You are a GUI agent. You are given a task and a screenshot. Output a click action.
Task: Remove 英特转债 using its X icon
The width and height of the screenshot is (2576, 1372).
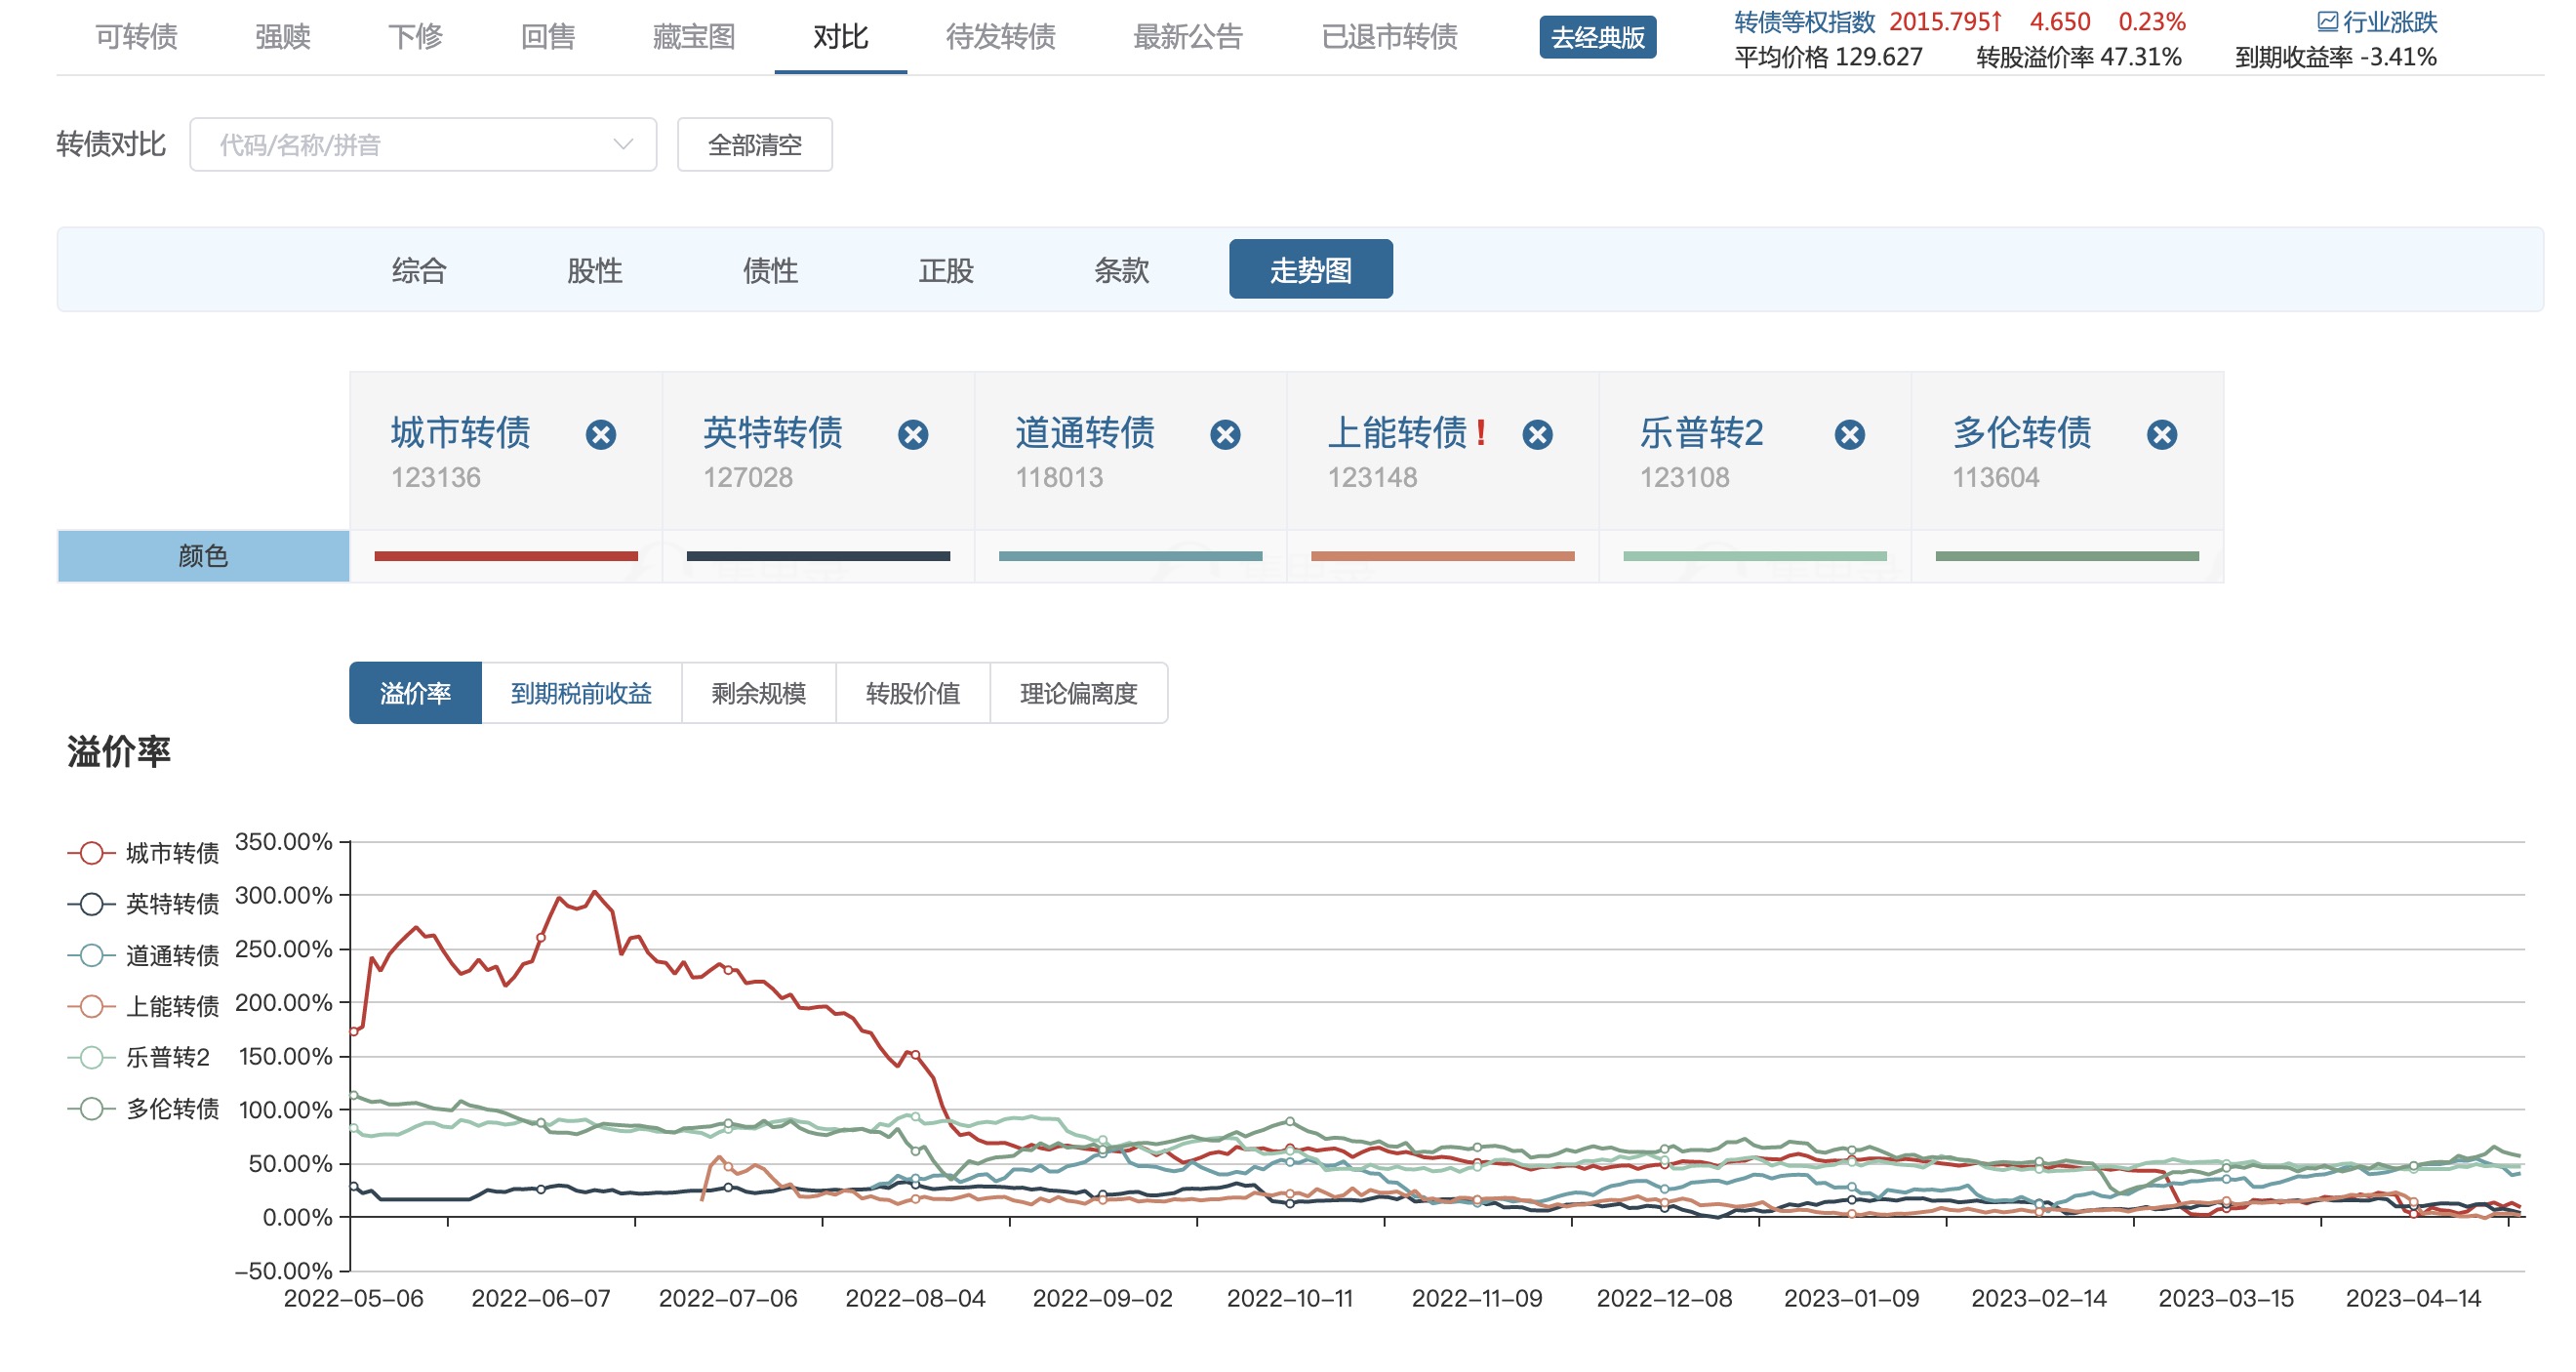tap(912, 435)
